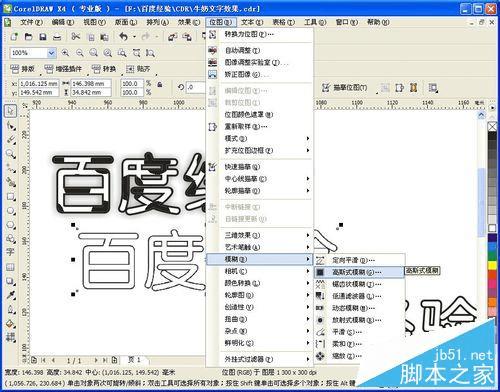This screenshot has height=392, width=500.
Task: Click the x position field 1,016.125 mm
Action: point(39,83)
